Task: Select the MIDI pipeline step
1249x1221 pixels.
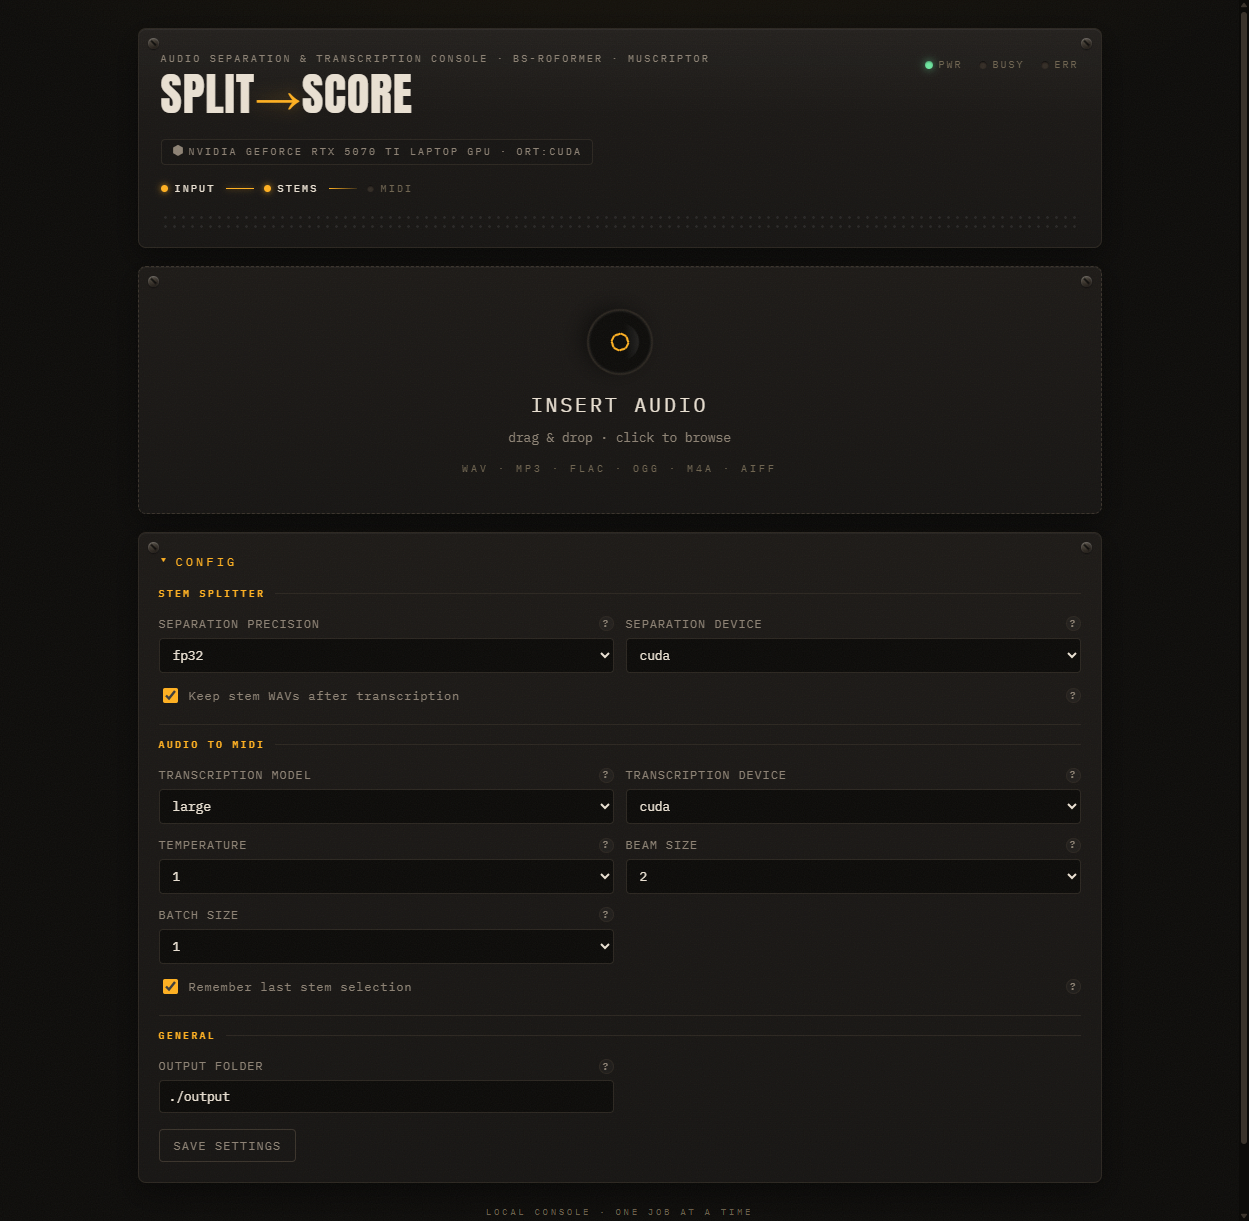Action: tap(390, 189)
